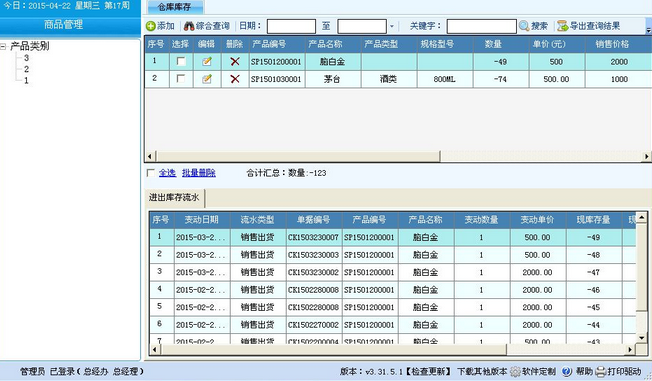Export results via 导出查询结果 icon
Image resolution: width=652 pixels, height=381 pixels.
563,26
